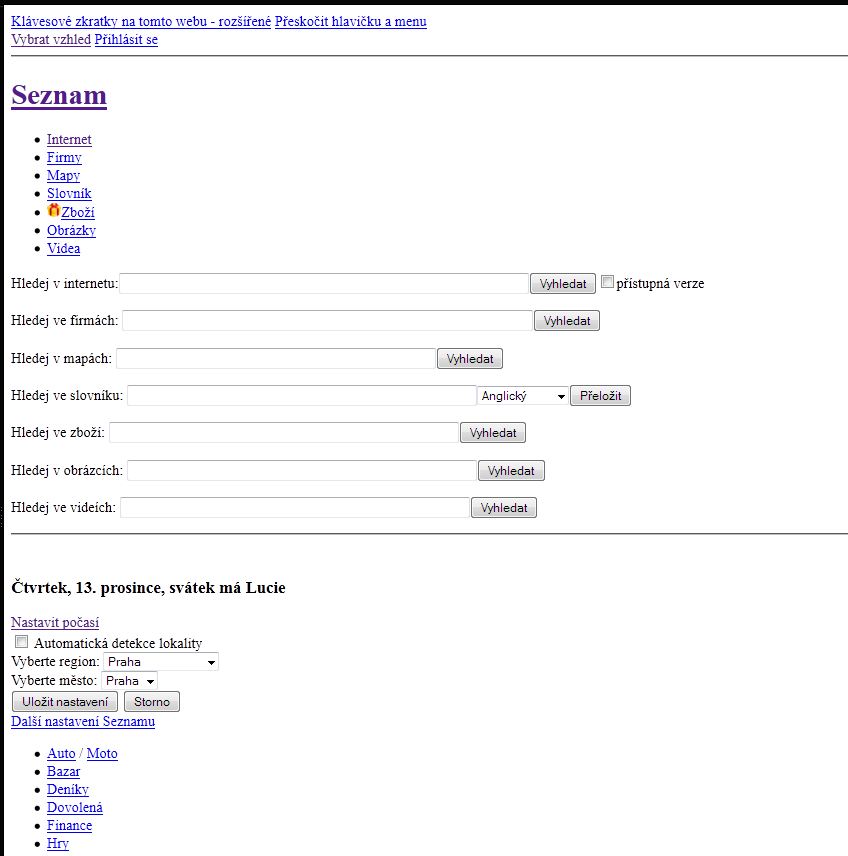Screen dimensions: 848x856
Task: Navigate to Zboží link
Action: click(x=78, y=212)
